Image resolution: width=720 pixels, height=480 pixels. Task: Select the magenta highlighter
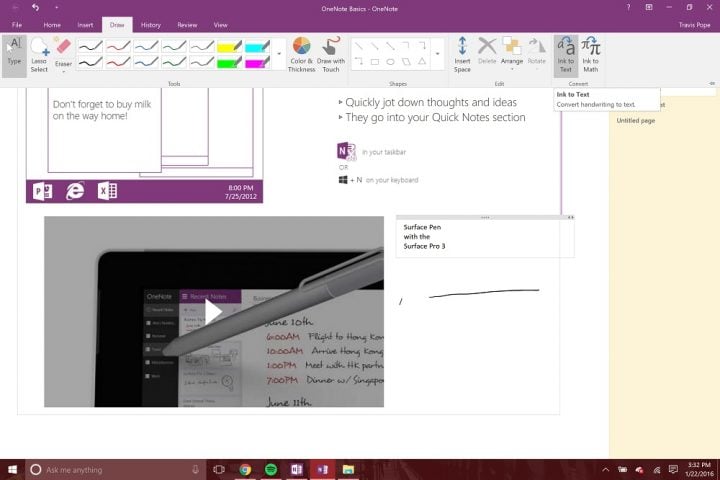257,62
